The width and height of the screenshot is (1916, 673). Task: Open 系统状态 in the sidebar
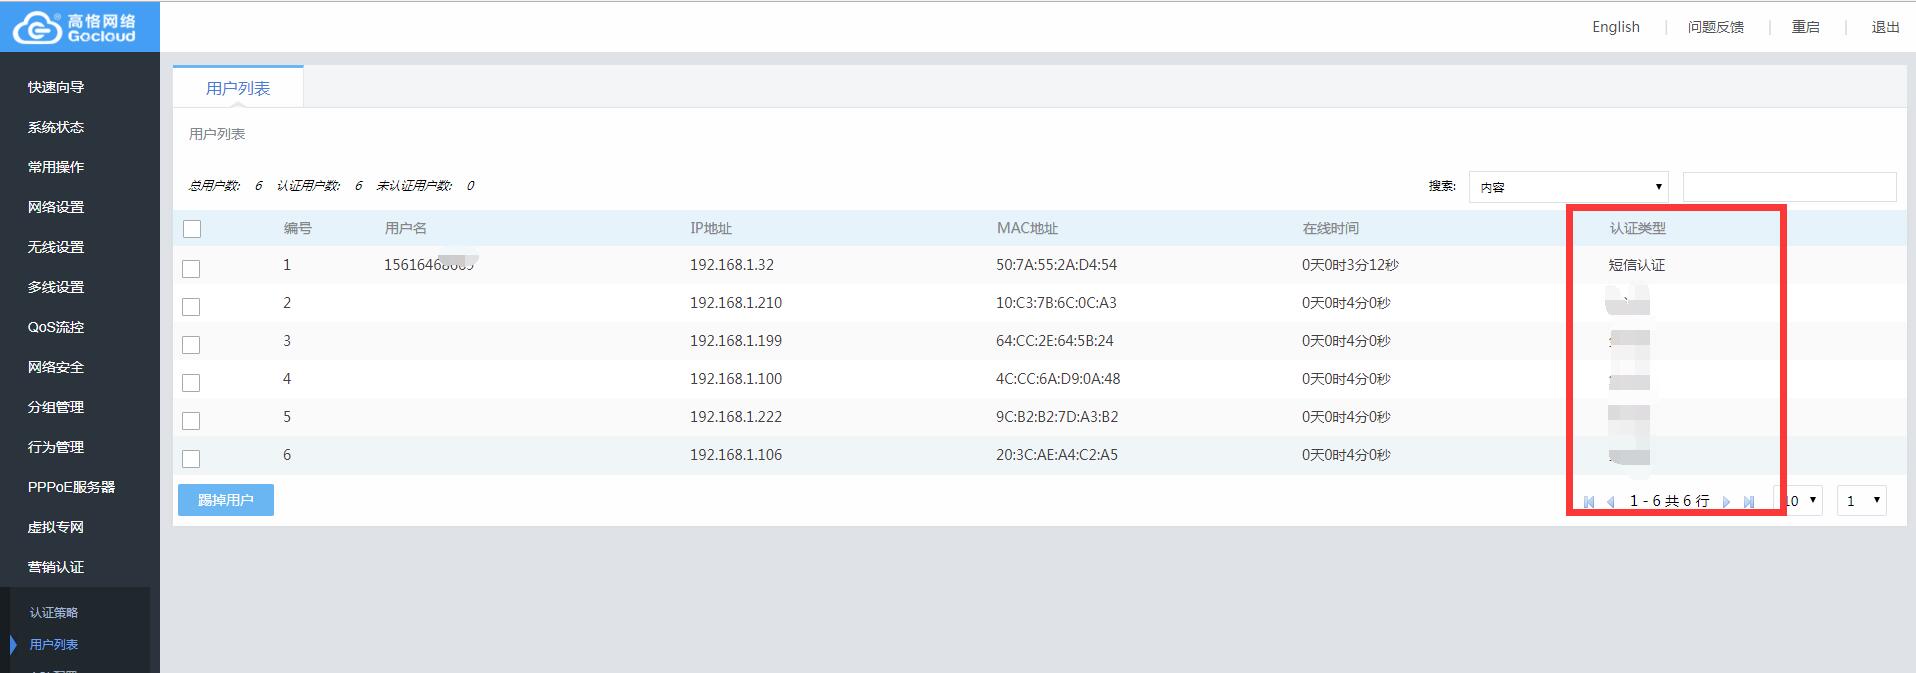pos(56,127)
